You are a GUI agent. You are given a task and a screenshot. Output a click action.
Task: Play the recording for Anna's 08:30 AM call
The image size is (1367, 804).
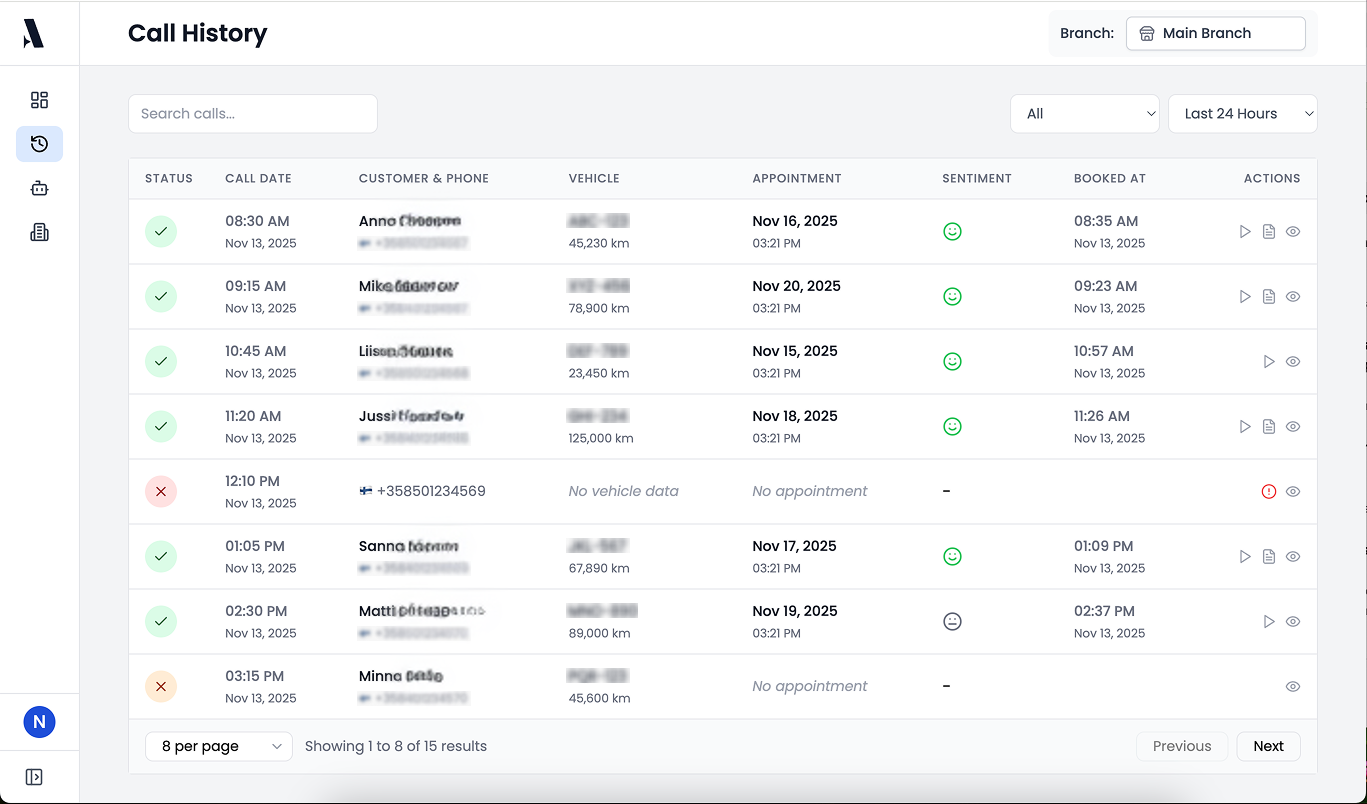[x=1245, y=231]
